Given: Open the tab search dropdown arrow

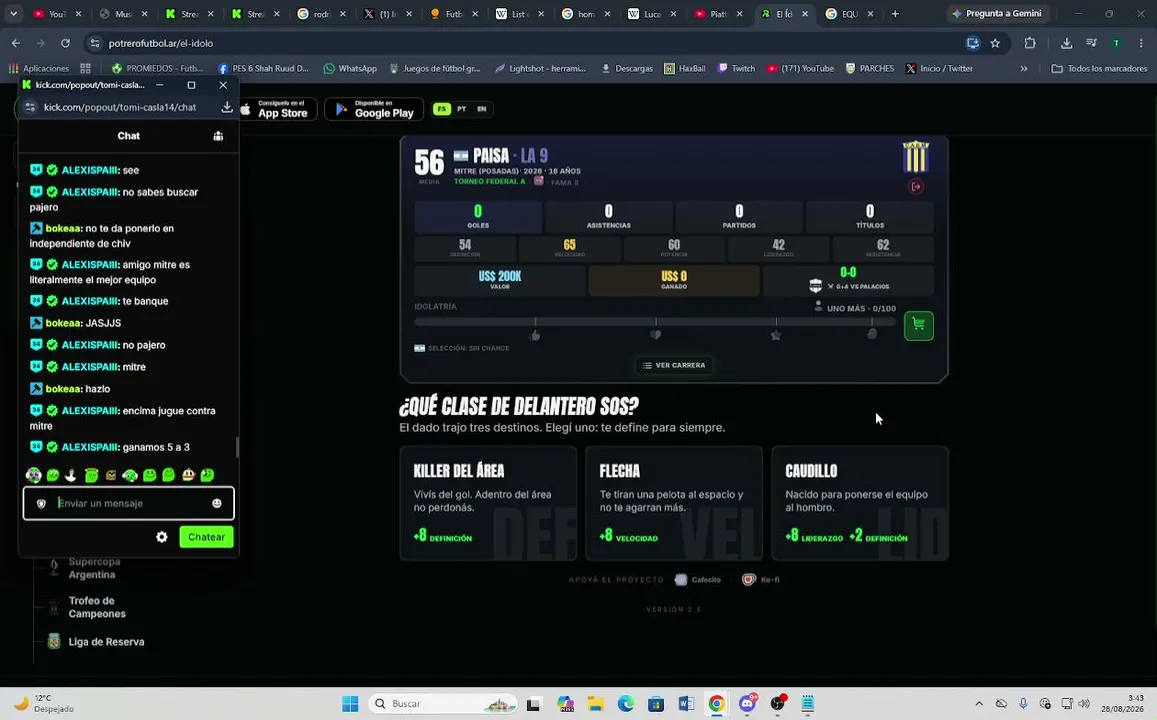Looking at the screenshot, I should [13, 13].
